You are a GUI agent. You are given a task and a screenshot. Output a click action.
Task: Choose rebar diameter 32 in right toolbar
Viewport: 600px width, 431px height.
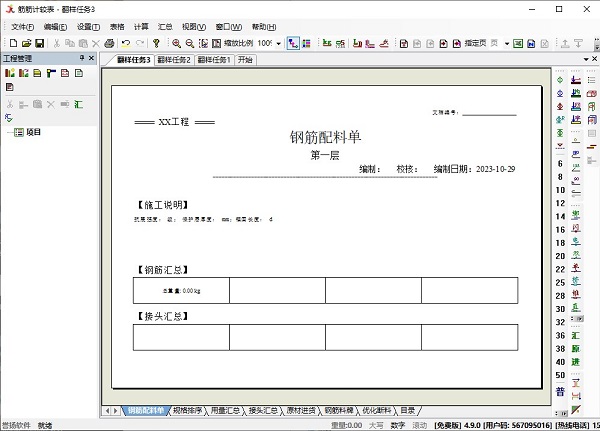coord(560,322)
